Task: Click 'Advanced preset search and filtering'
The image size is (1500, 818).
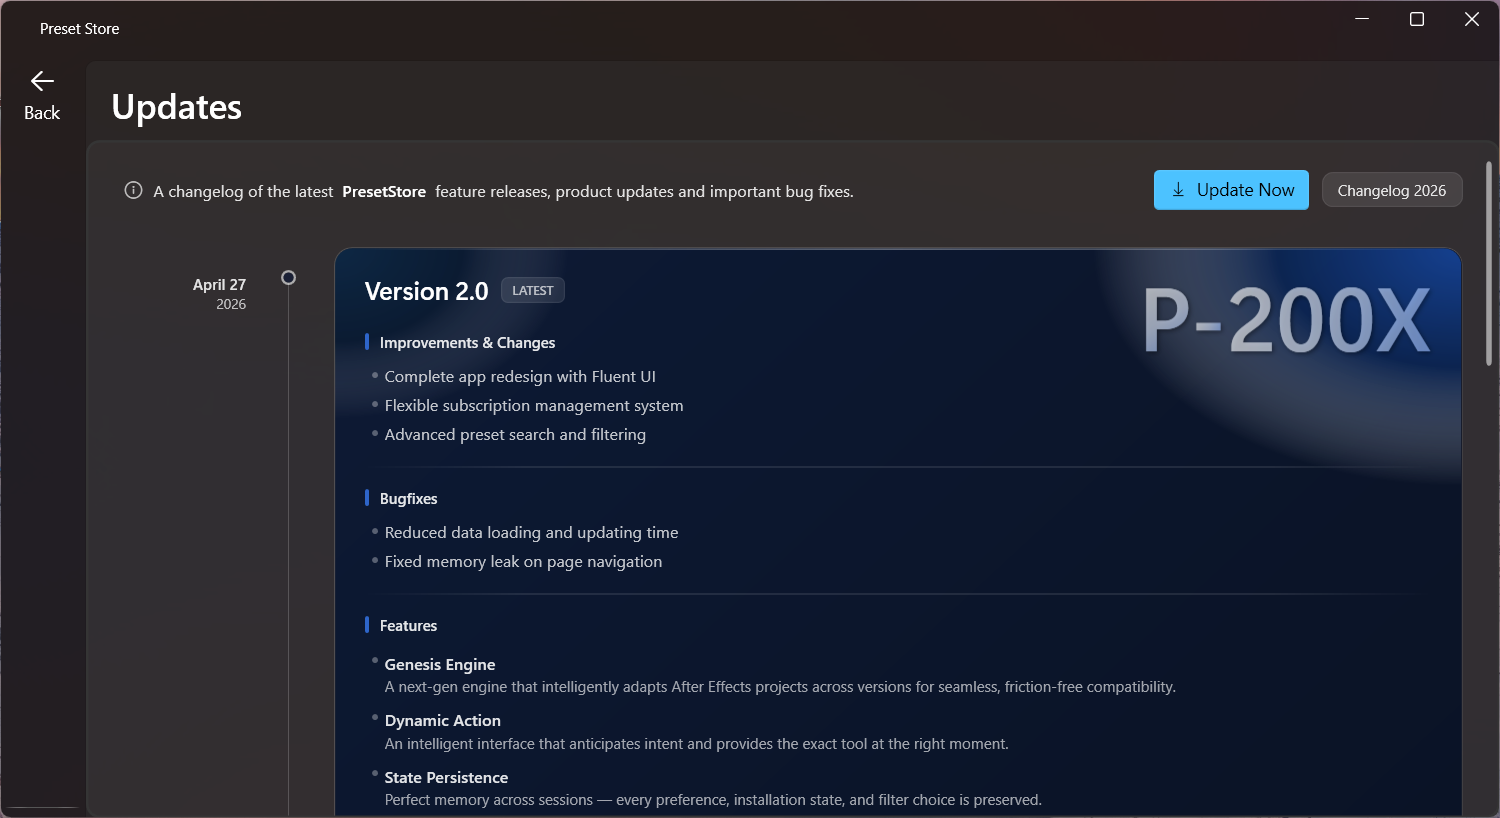Action: 515,434
